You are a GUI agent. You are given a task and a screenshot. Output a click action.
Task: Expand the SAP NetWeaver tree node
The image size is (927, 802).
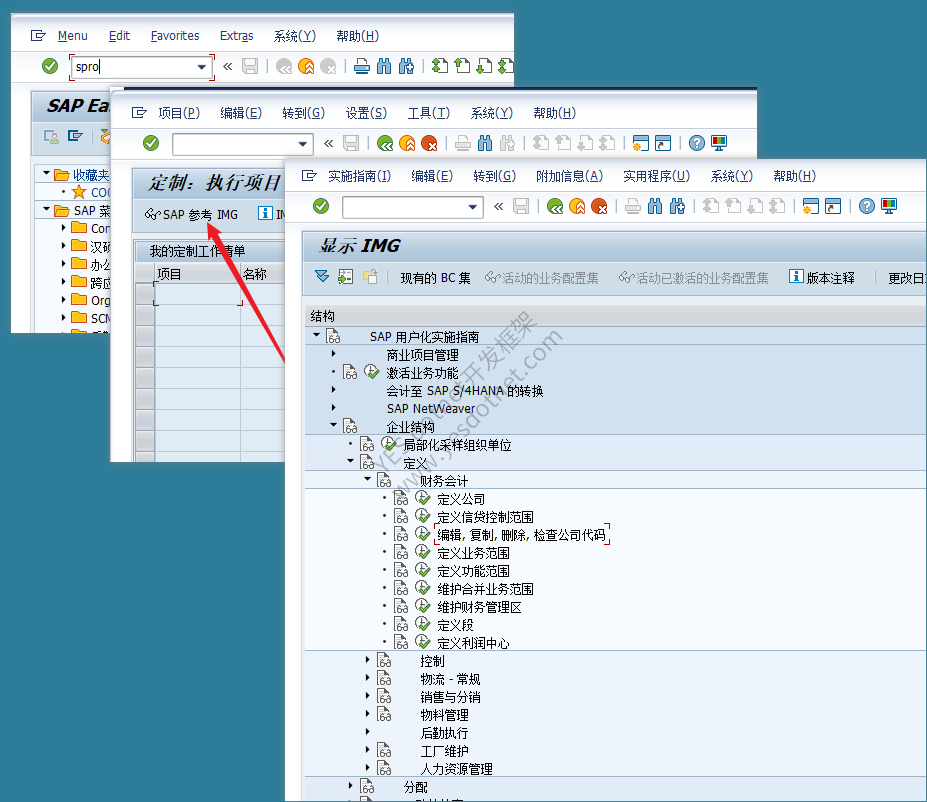click(x=334, y=407)
